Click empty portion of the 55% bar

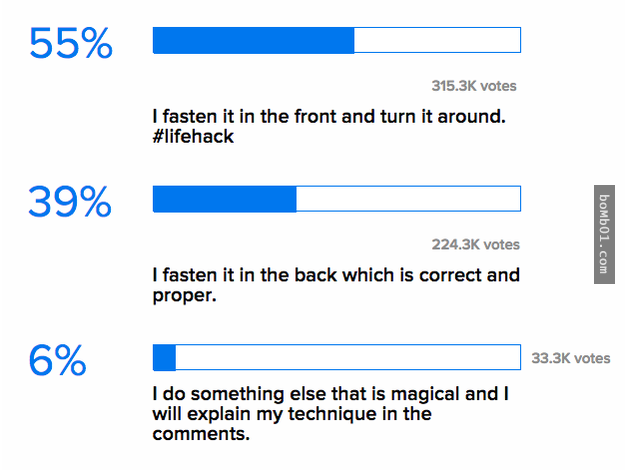(x=437, y=40)
